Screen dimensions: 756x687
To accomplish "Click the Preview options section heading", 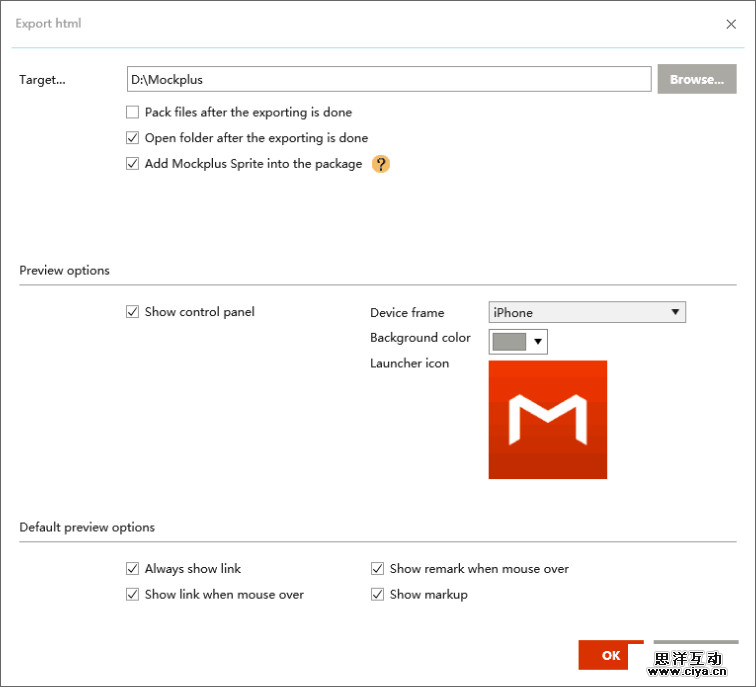I will (x=65, y=271).
